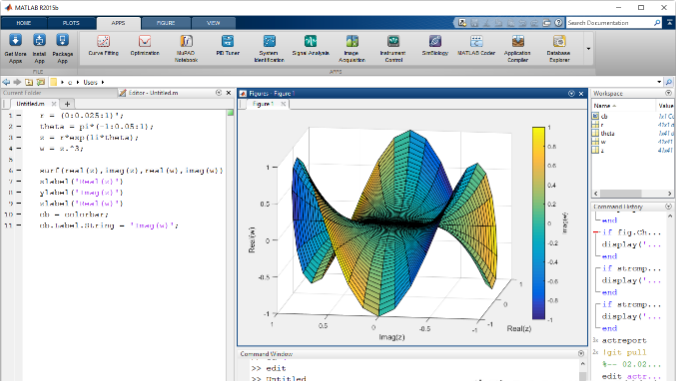The width and height of the screenshot is (678, 381).
Task: Click the address bar search magnifier icon
Action: (x=669, y=82)
